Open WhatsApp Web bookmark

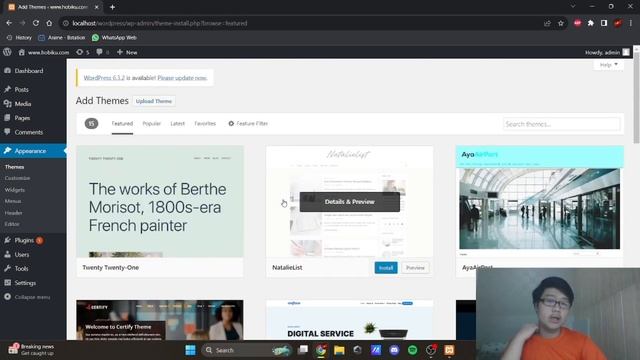[x=114, y=38]
